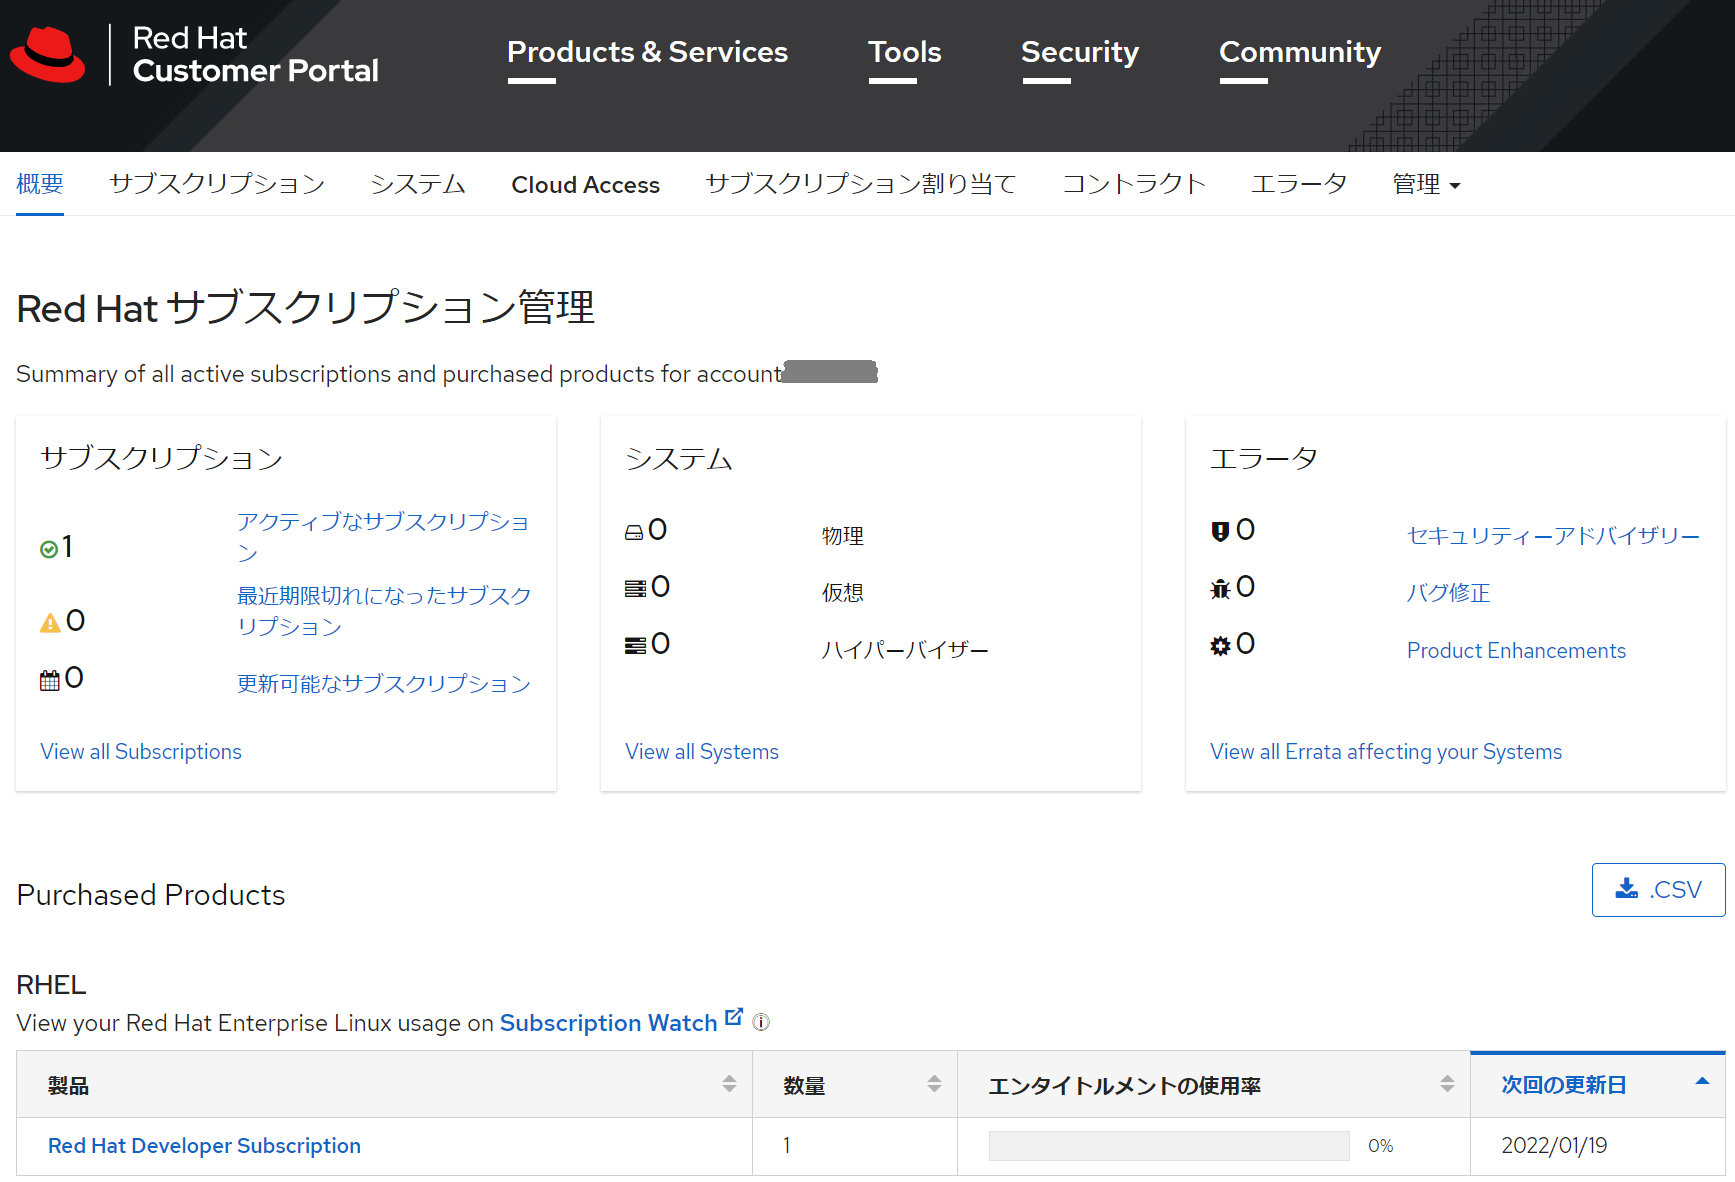
Task: Sort table by 製品 column arrows
Action: click(729, 1084)
